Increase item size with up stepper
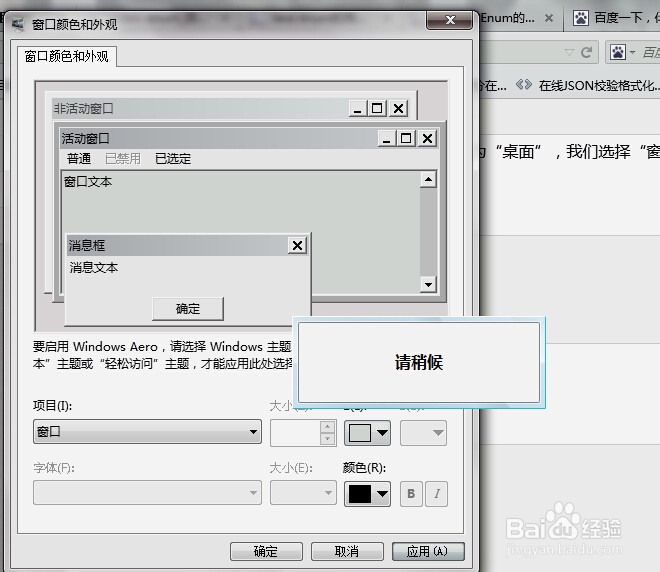This screenshot has height=572, width=660. 327,427
